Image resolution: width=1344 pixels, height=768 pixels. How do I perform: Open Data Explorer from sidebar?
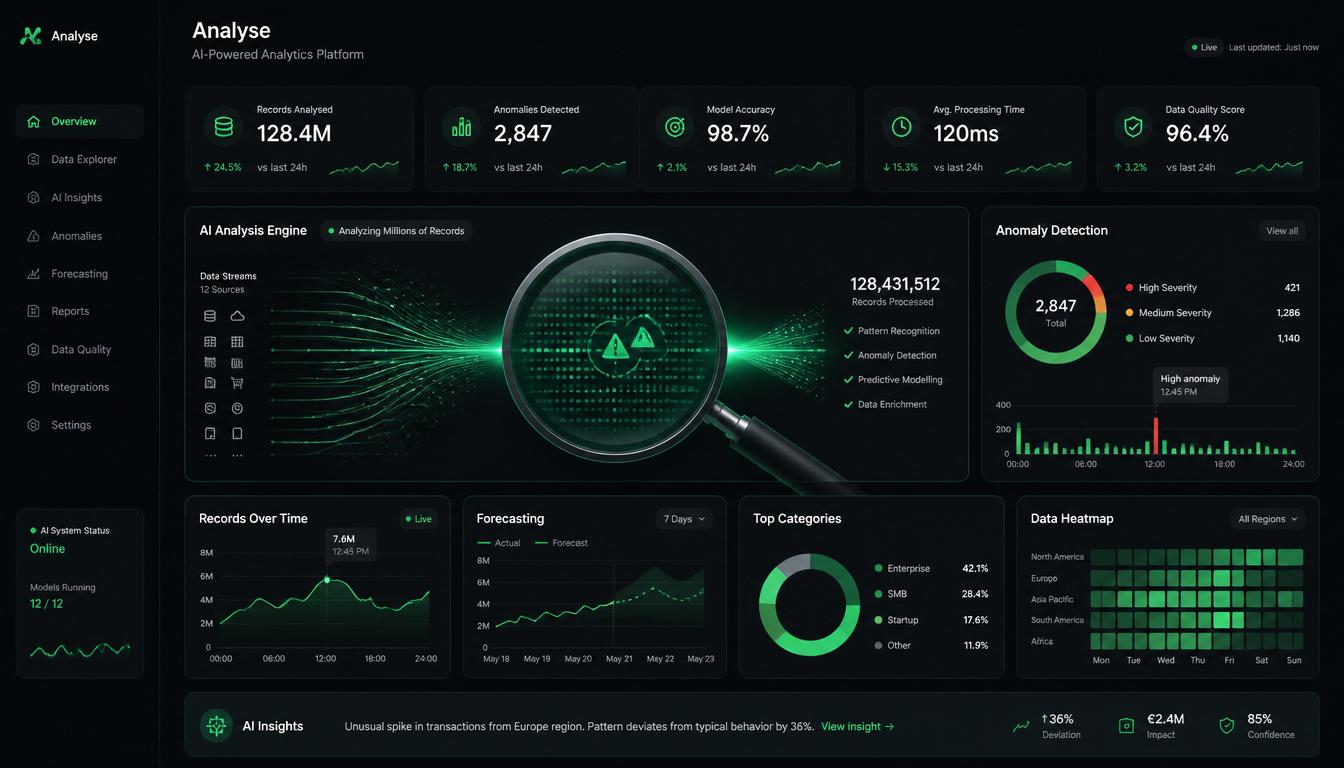79,159
